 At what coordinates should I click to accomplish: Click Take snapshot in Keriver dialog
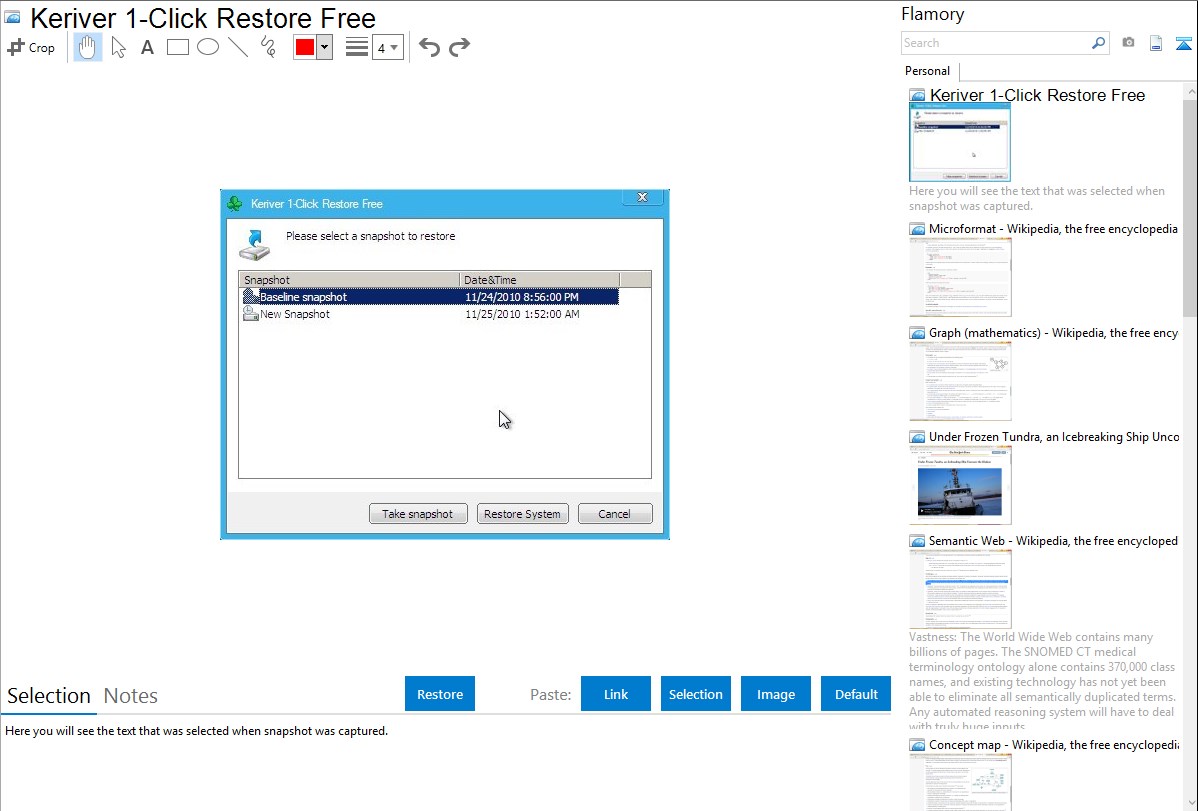417,514
